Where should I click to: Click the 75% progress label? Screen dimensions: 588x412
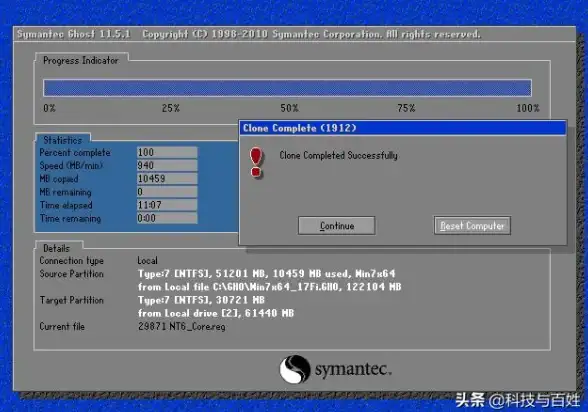[x=406, y=108]
